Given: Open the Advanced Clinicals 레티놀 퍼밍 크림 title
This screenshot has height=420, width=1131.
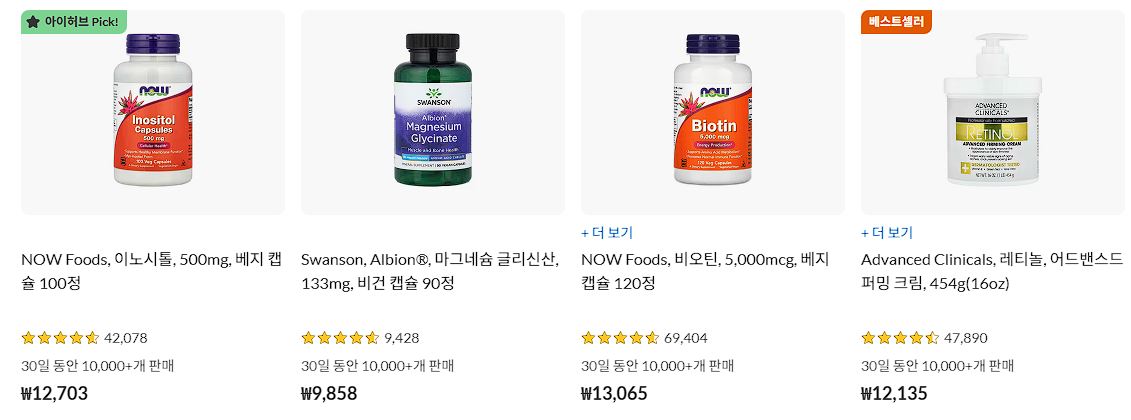Looking at the screenshot, I should coord(993,271).
